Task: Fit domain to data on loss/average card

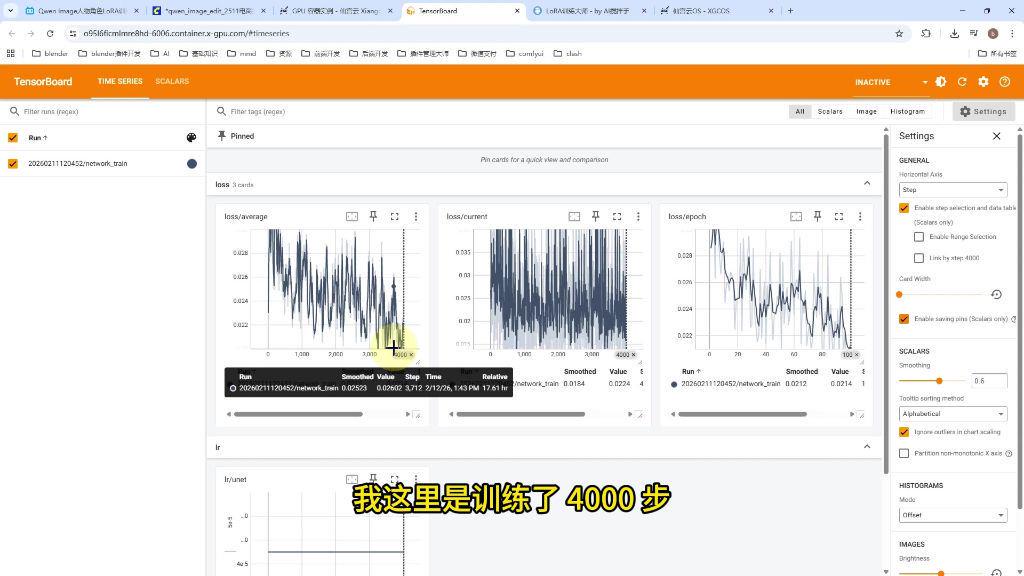Action: pos(351,216)
